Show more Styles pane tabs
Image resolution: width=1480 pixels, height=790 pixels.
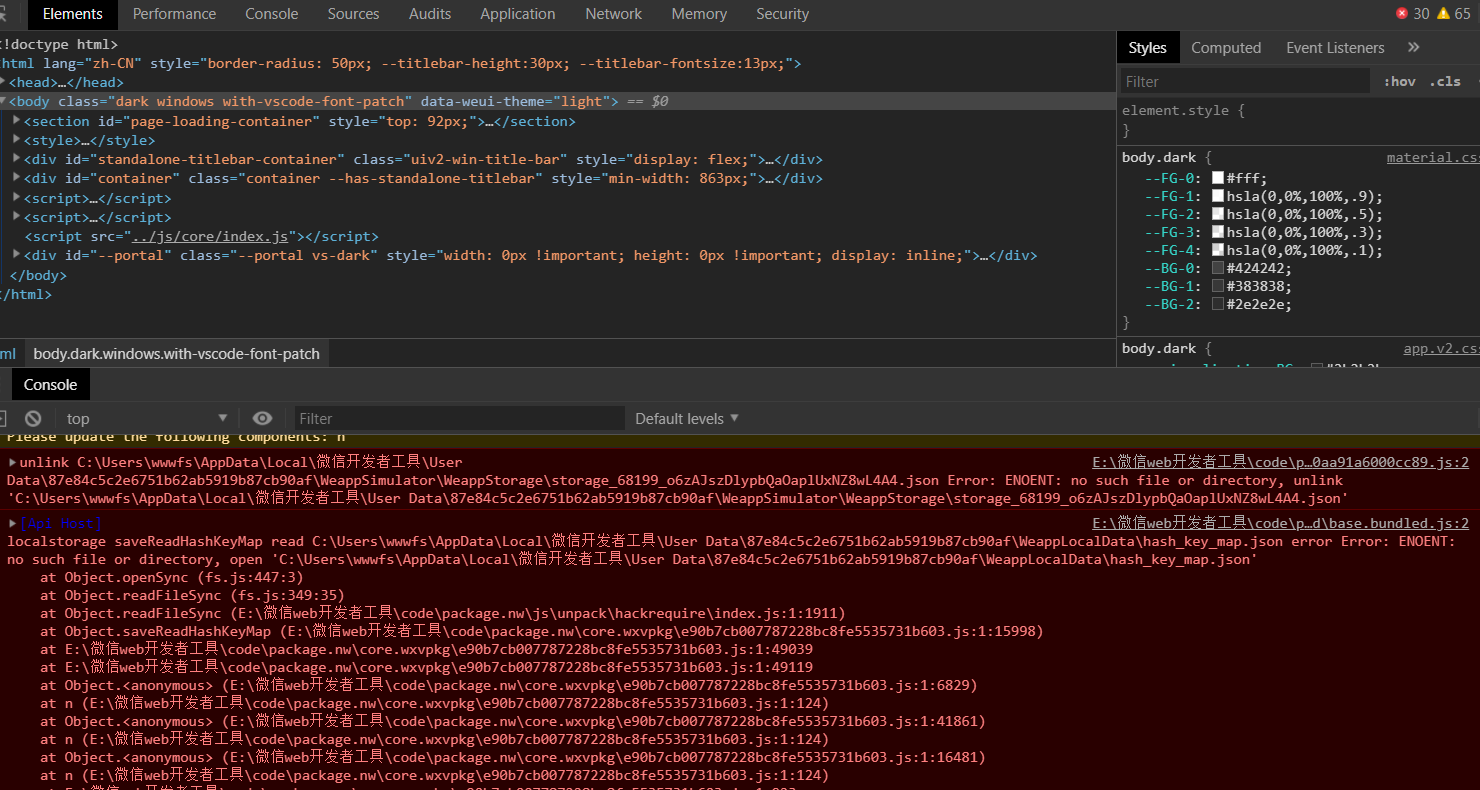tap(1413, 47)
